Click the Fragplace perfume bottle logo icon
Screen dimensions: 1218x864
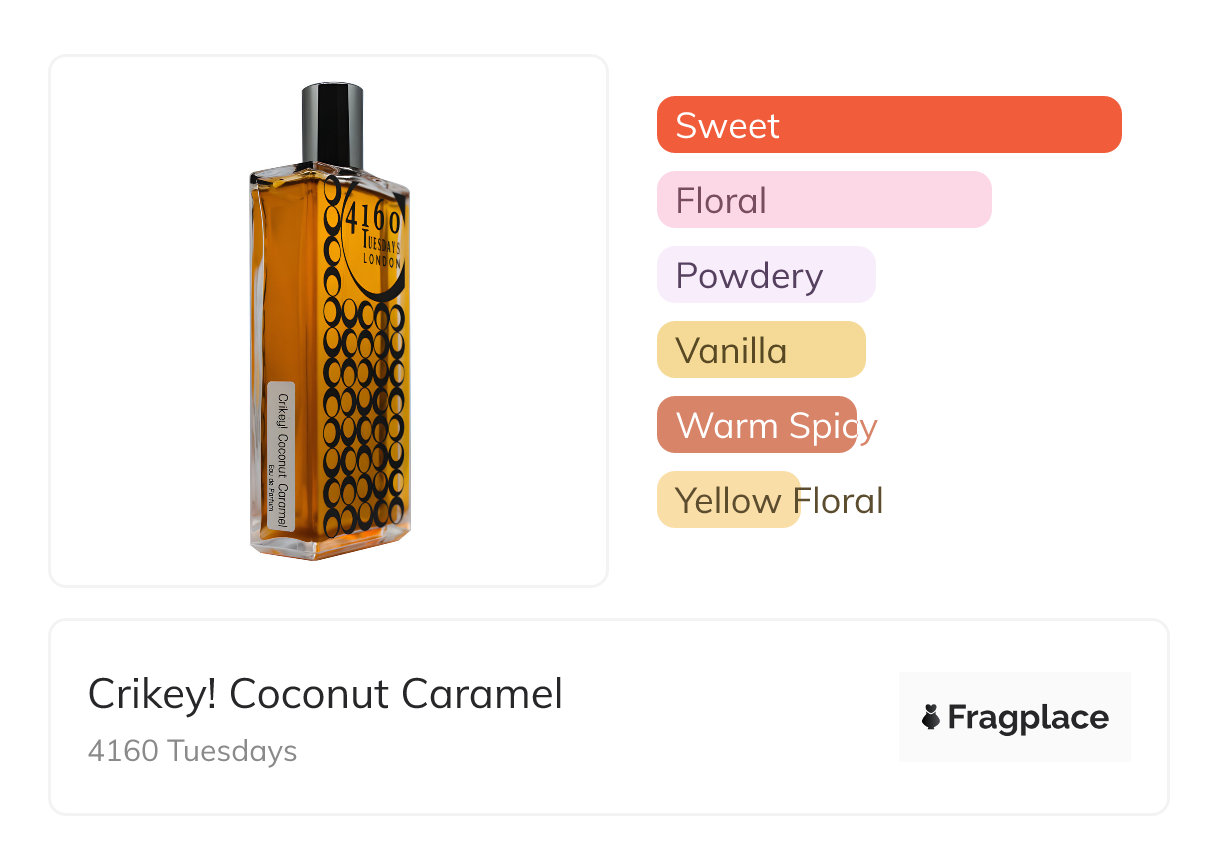pos(931,717)
